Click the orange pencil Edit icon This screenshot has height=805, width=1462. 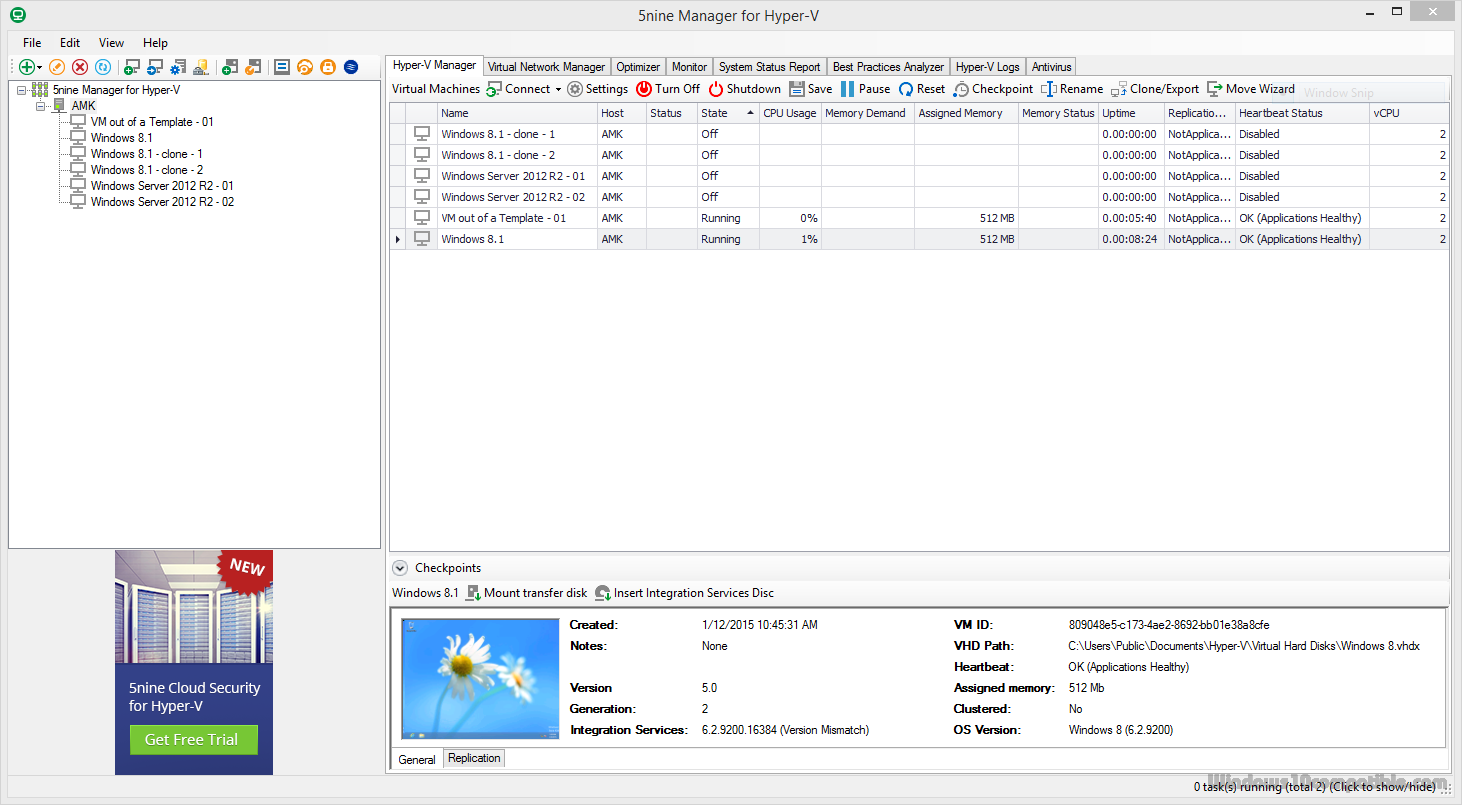(x=57, y=67)
